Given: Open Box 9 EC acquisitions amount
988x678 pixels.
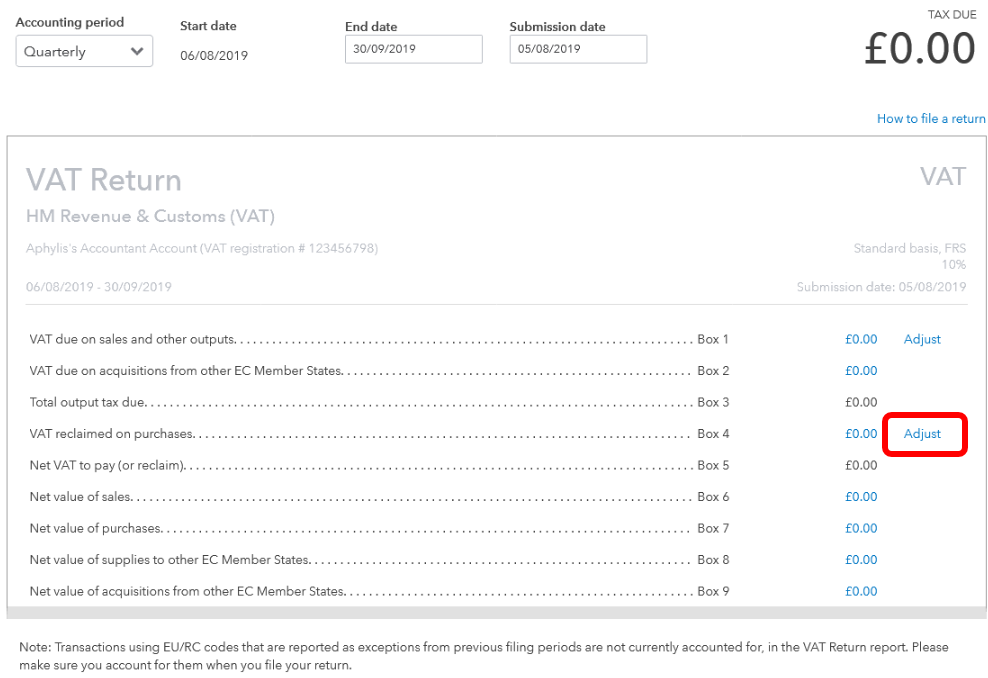Looking at the screenshot, I should point(860,591).
